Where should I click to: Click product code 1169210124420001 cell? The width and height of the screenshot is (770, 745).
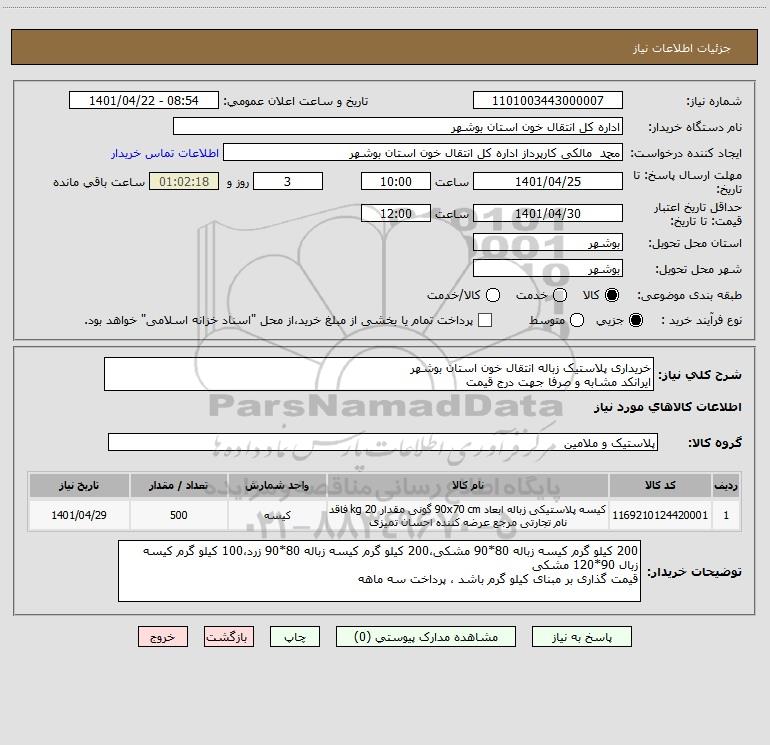(660, 515)
